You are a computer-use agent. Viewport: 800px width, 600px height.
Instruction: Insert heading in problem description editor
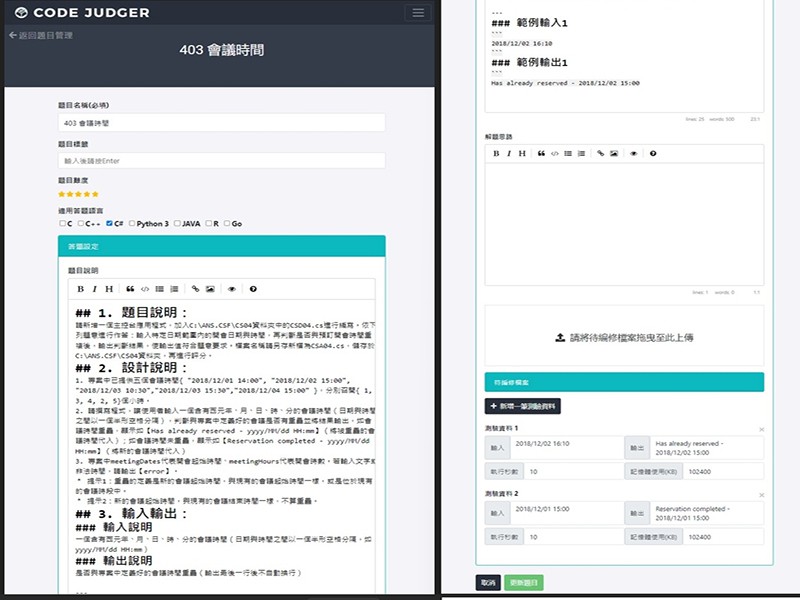click(109, 289)
